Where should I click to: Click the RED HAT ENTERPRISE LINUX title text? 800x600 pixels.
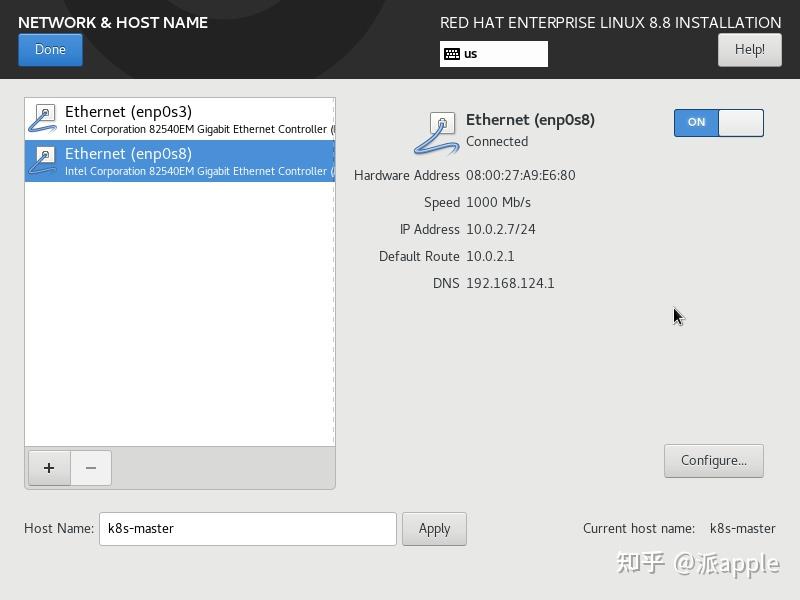[611, 22]
